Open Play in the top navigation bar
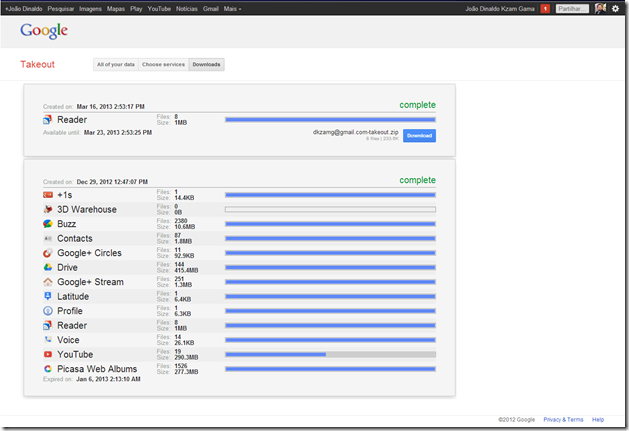629x431 pixels. click(136, 8)
